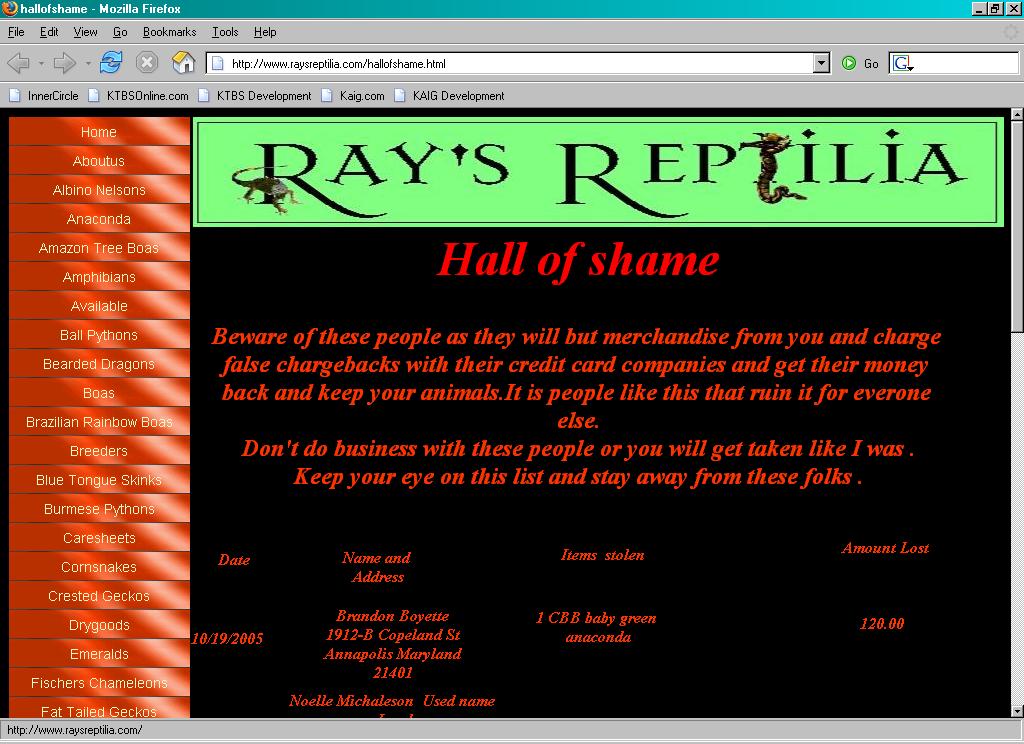
Task: Click the "Amount Lost" column header
Action: point(885,548)
